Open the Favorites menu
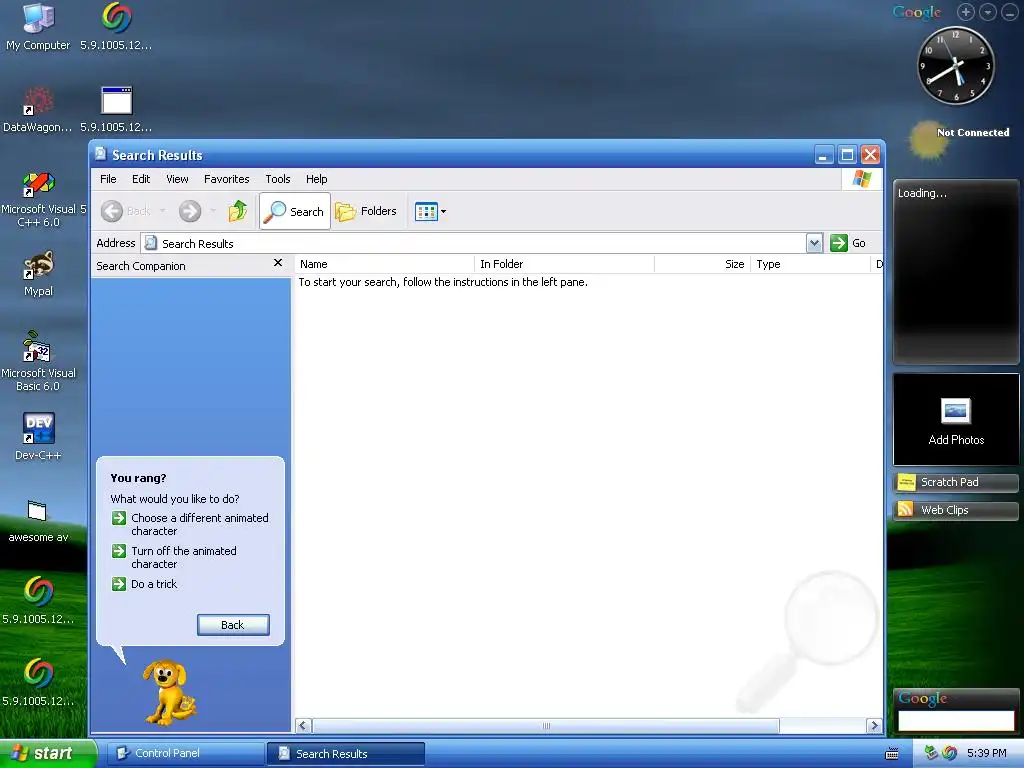The width and height of the screenshot is (1024, 768). click(227, 179)
